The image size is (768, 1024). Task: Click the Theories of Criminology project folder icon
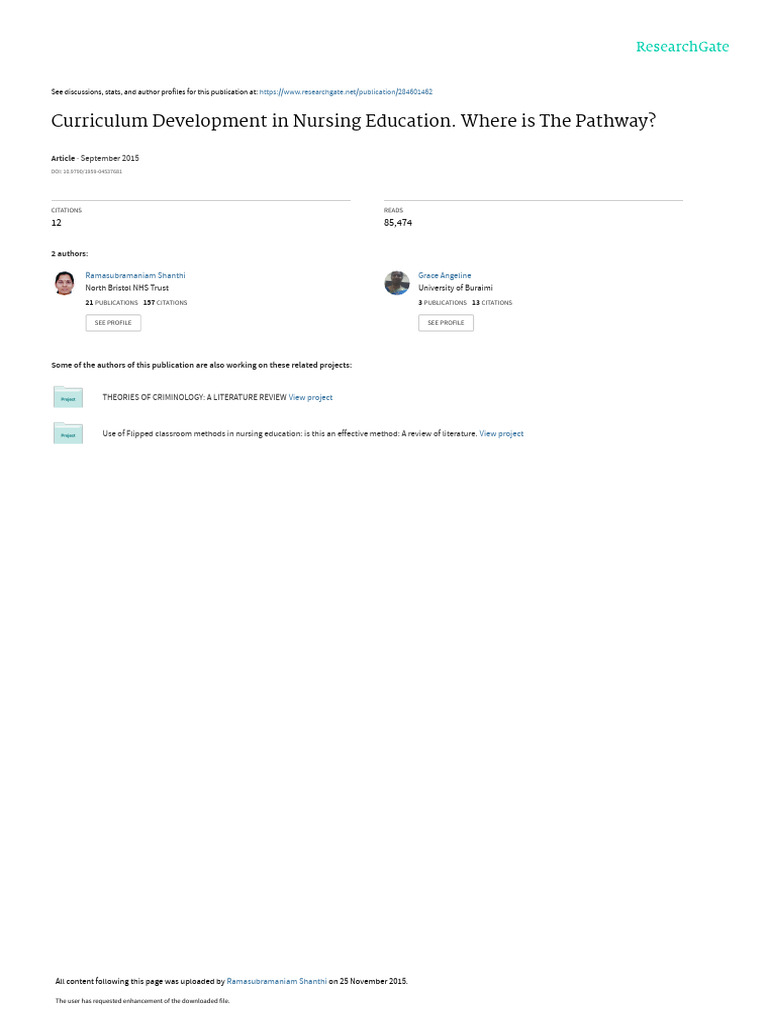click(x=68, y=397)
